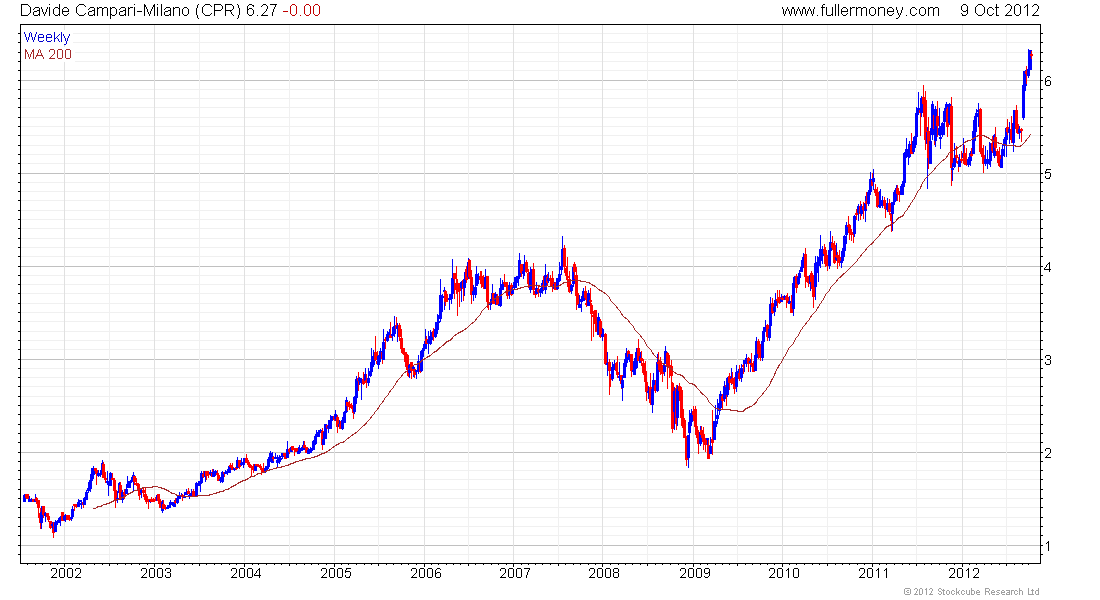Select the blue 'Weekly' legend label

point(47,37)
